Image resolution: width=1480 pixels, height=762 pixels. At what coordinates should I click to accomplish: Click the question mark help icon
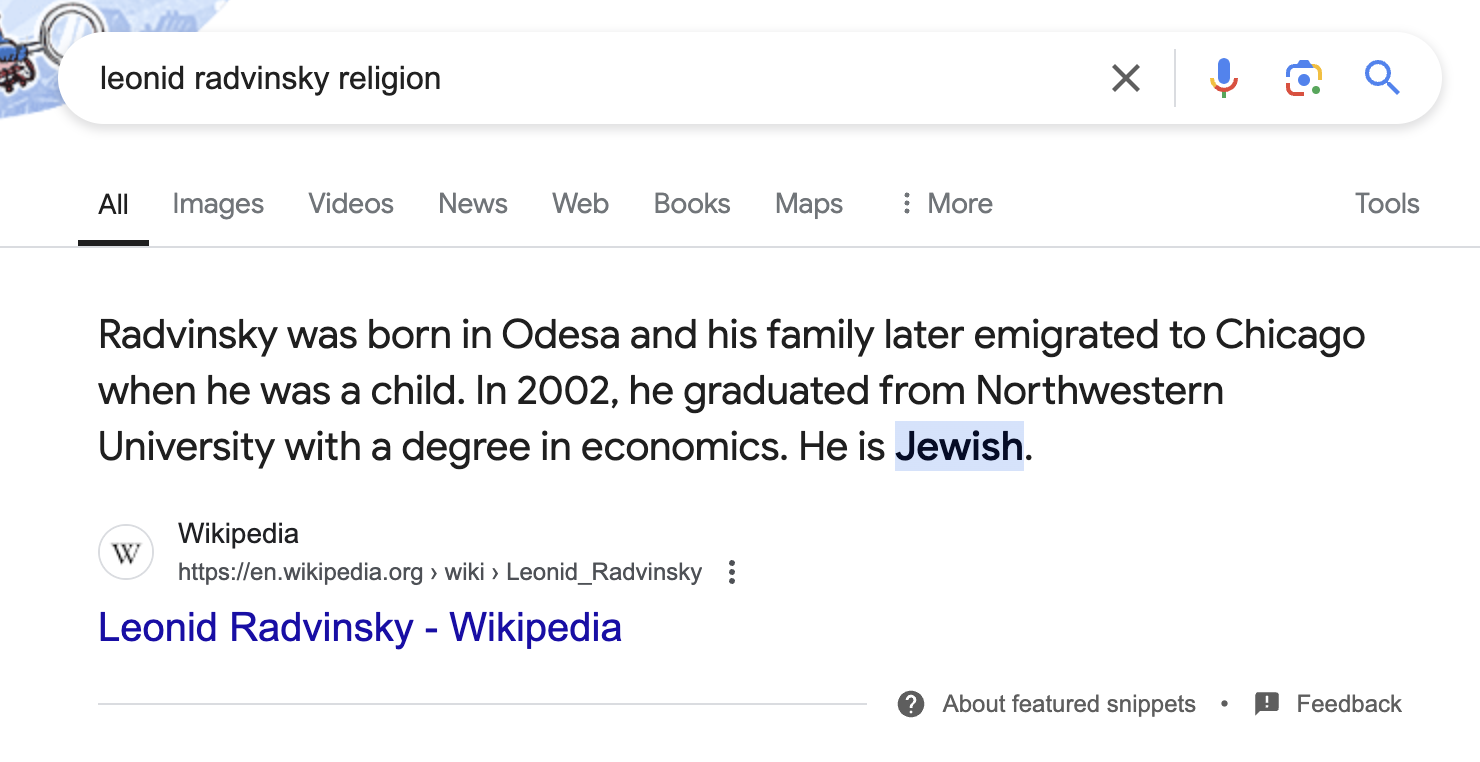[911, 704]
